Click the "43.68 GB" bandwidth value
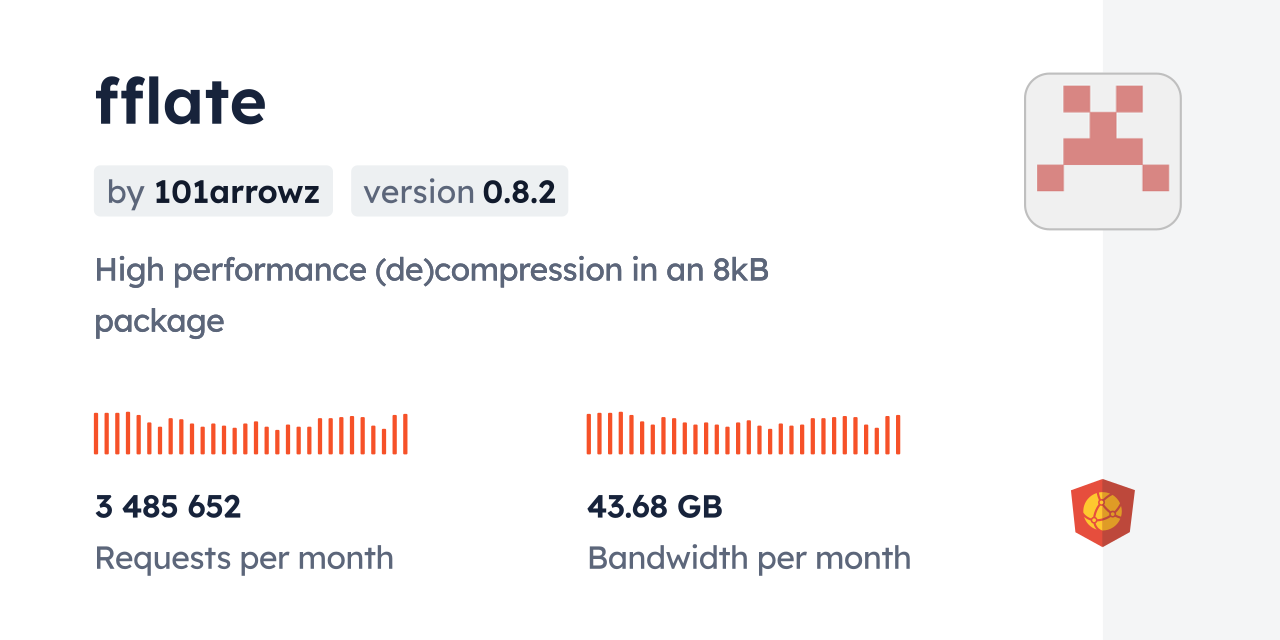This screenshot has height=640, width=1280. 654,507
